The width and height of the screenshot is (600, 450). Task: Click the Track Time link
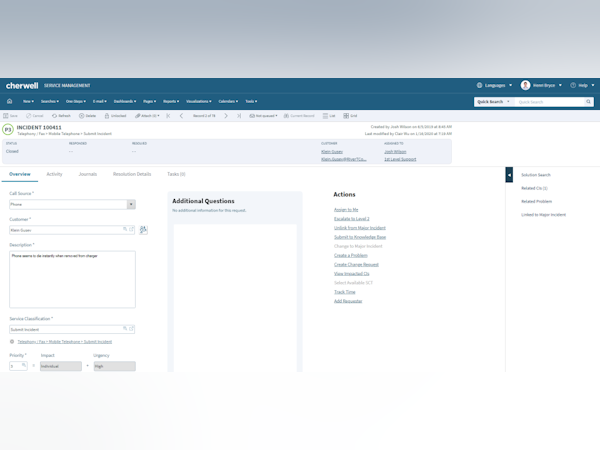(x=344, y=292)
